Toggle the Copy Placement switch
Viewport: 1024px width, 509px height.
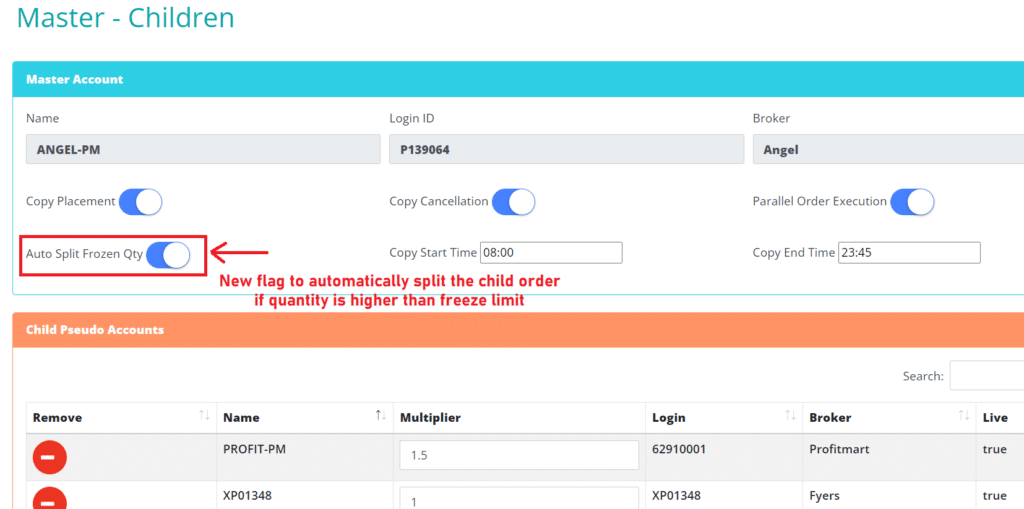(140, 202)
